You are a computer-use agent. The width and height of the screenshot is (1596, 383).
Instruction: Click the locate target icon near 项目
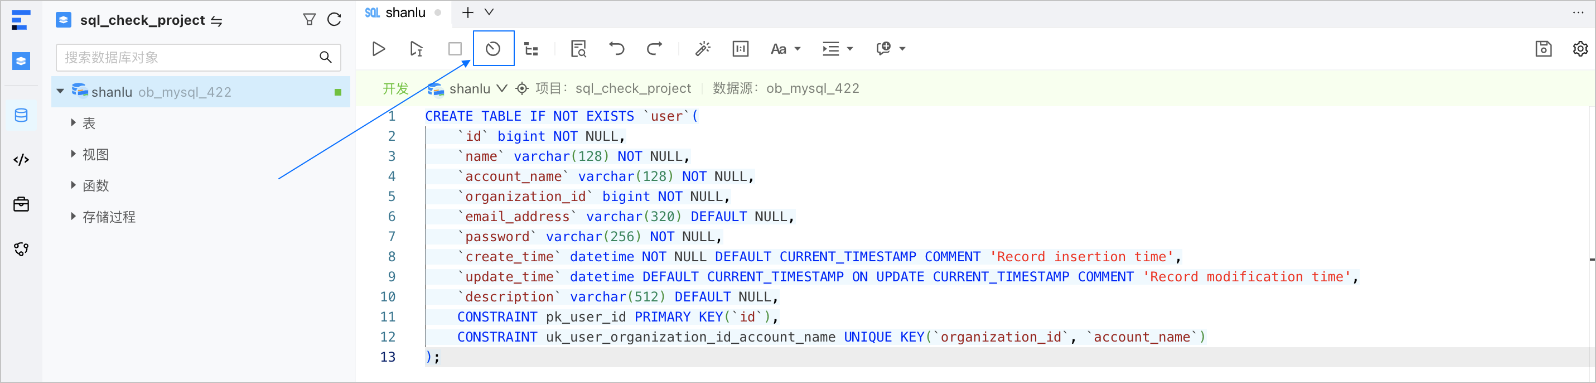click(x=522, y=88)
